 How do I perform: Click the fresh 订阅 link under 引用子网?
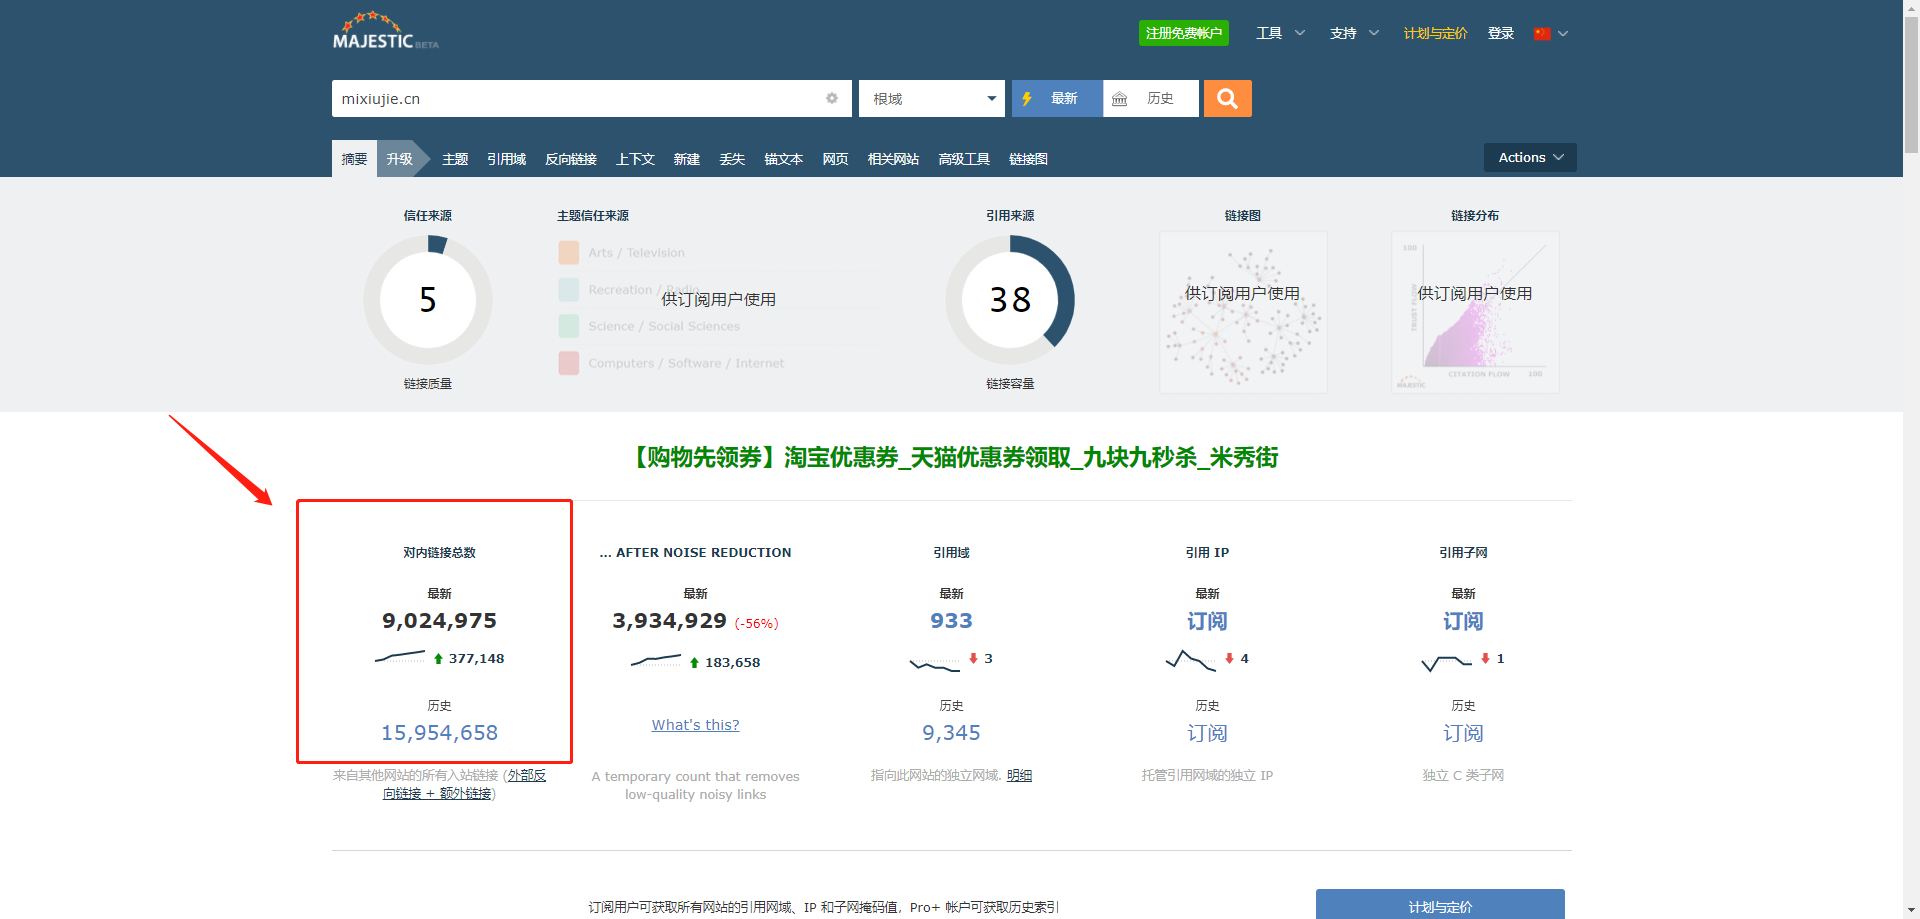pos(1463,621)
